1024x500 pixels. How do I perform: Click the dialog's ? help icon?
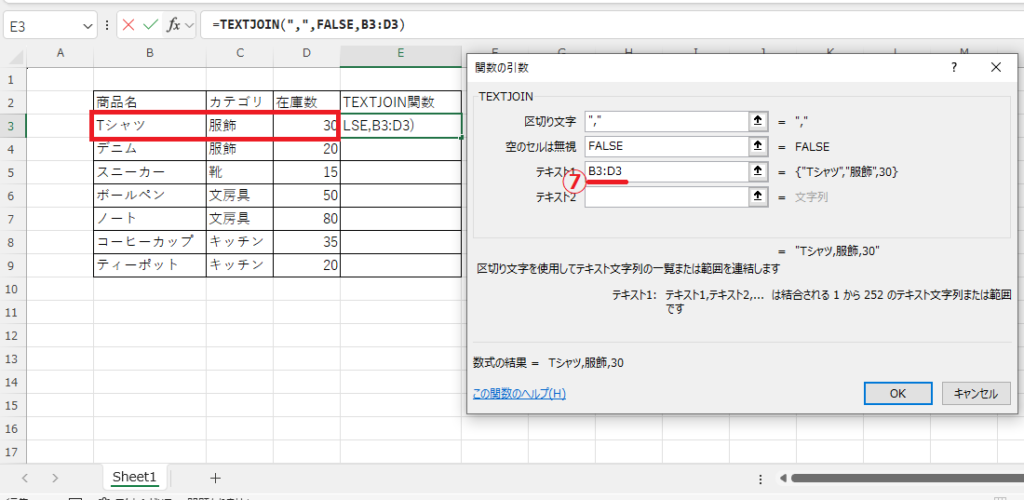953,67
